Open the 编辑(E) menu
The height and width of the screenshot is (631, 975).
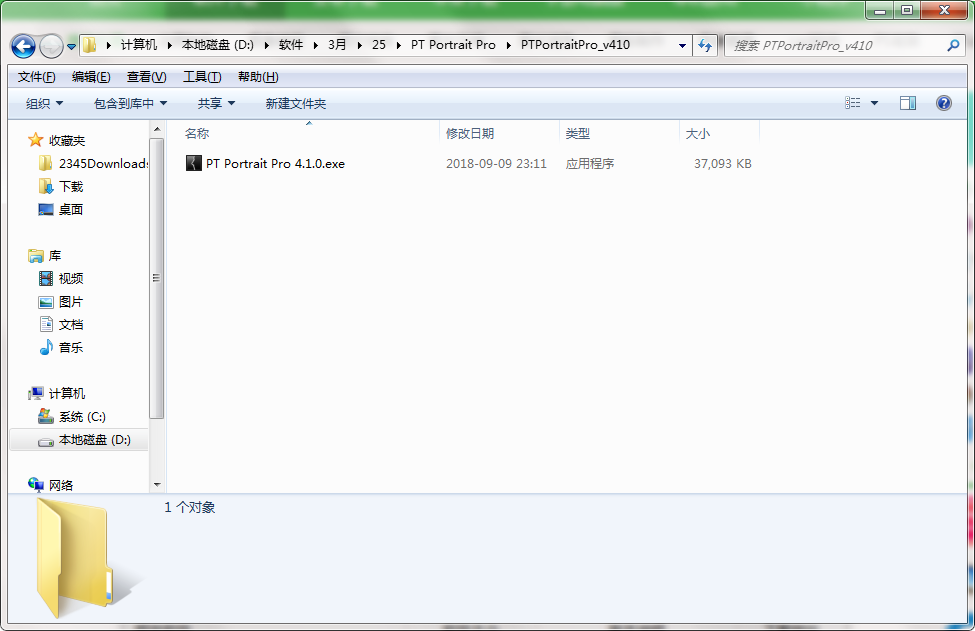(x=91, y=77)
